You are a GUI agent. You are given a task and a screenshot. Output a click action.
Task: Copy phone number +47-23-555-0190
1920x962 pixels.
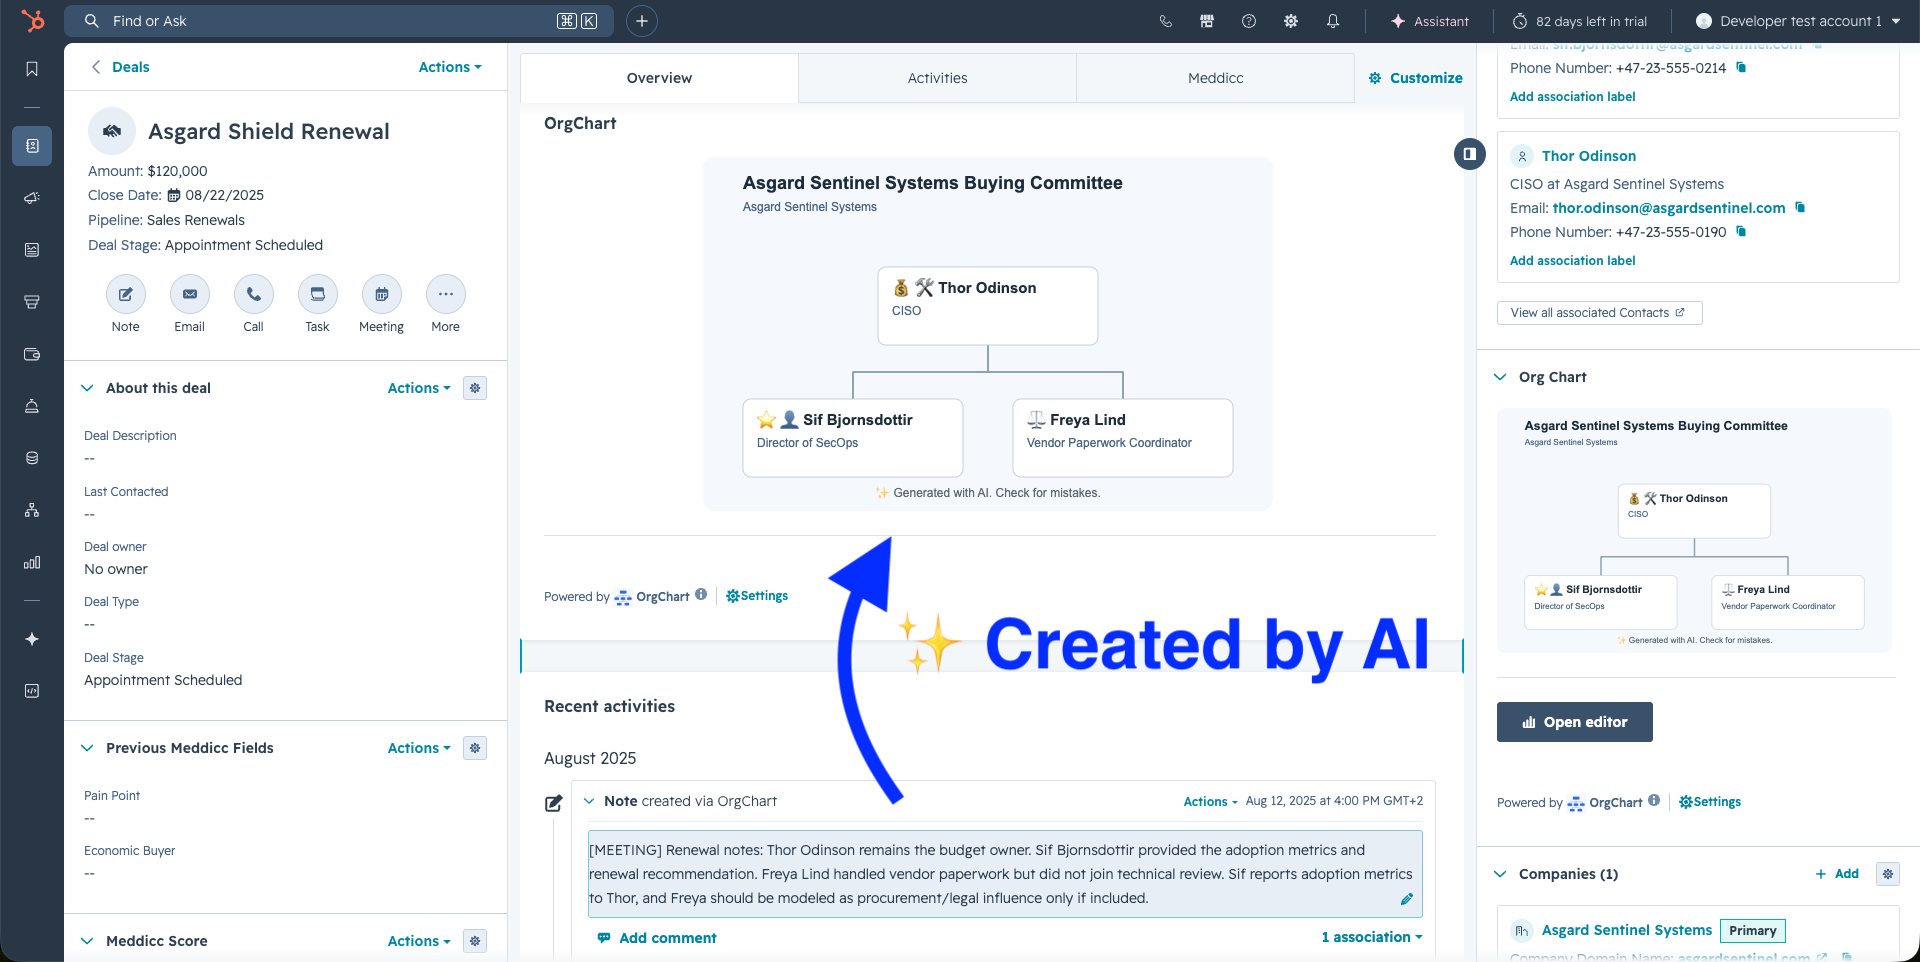click(x=1741, y=232)
